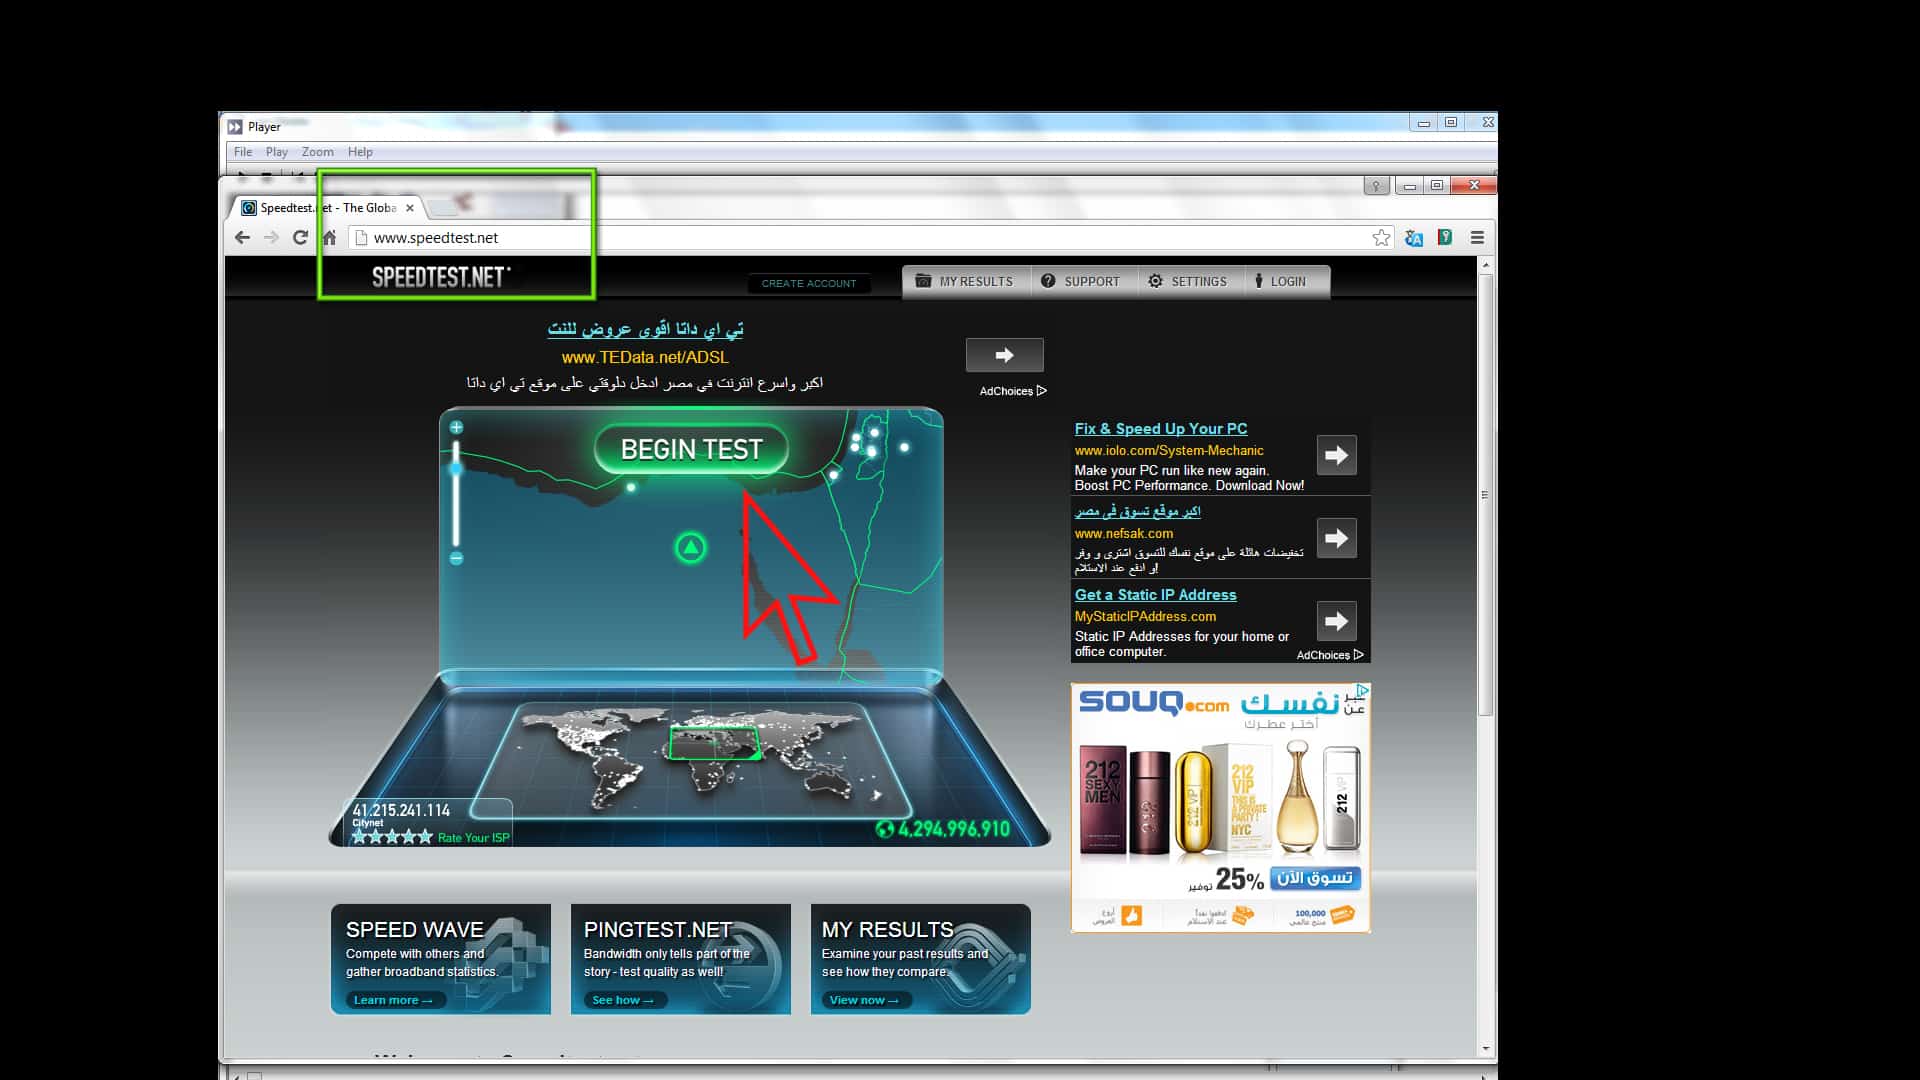Click arrow beside Fix & Speed Up Your PC

[x=1336, y=456]
